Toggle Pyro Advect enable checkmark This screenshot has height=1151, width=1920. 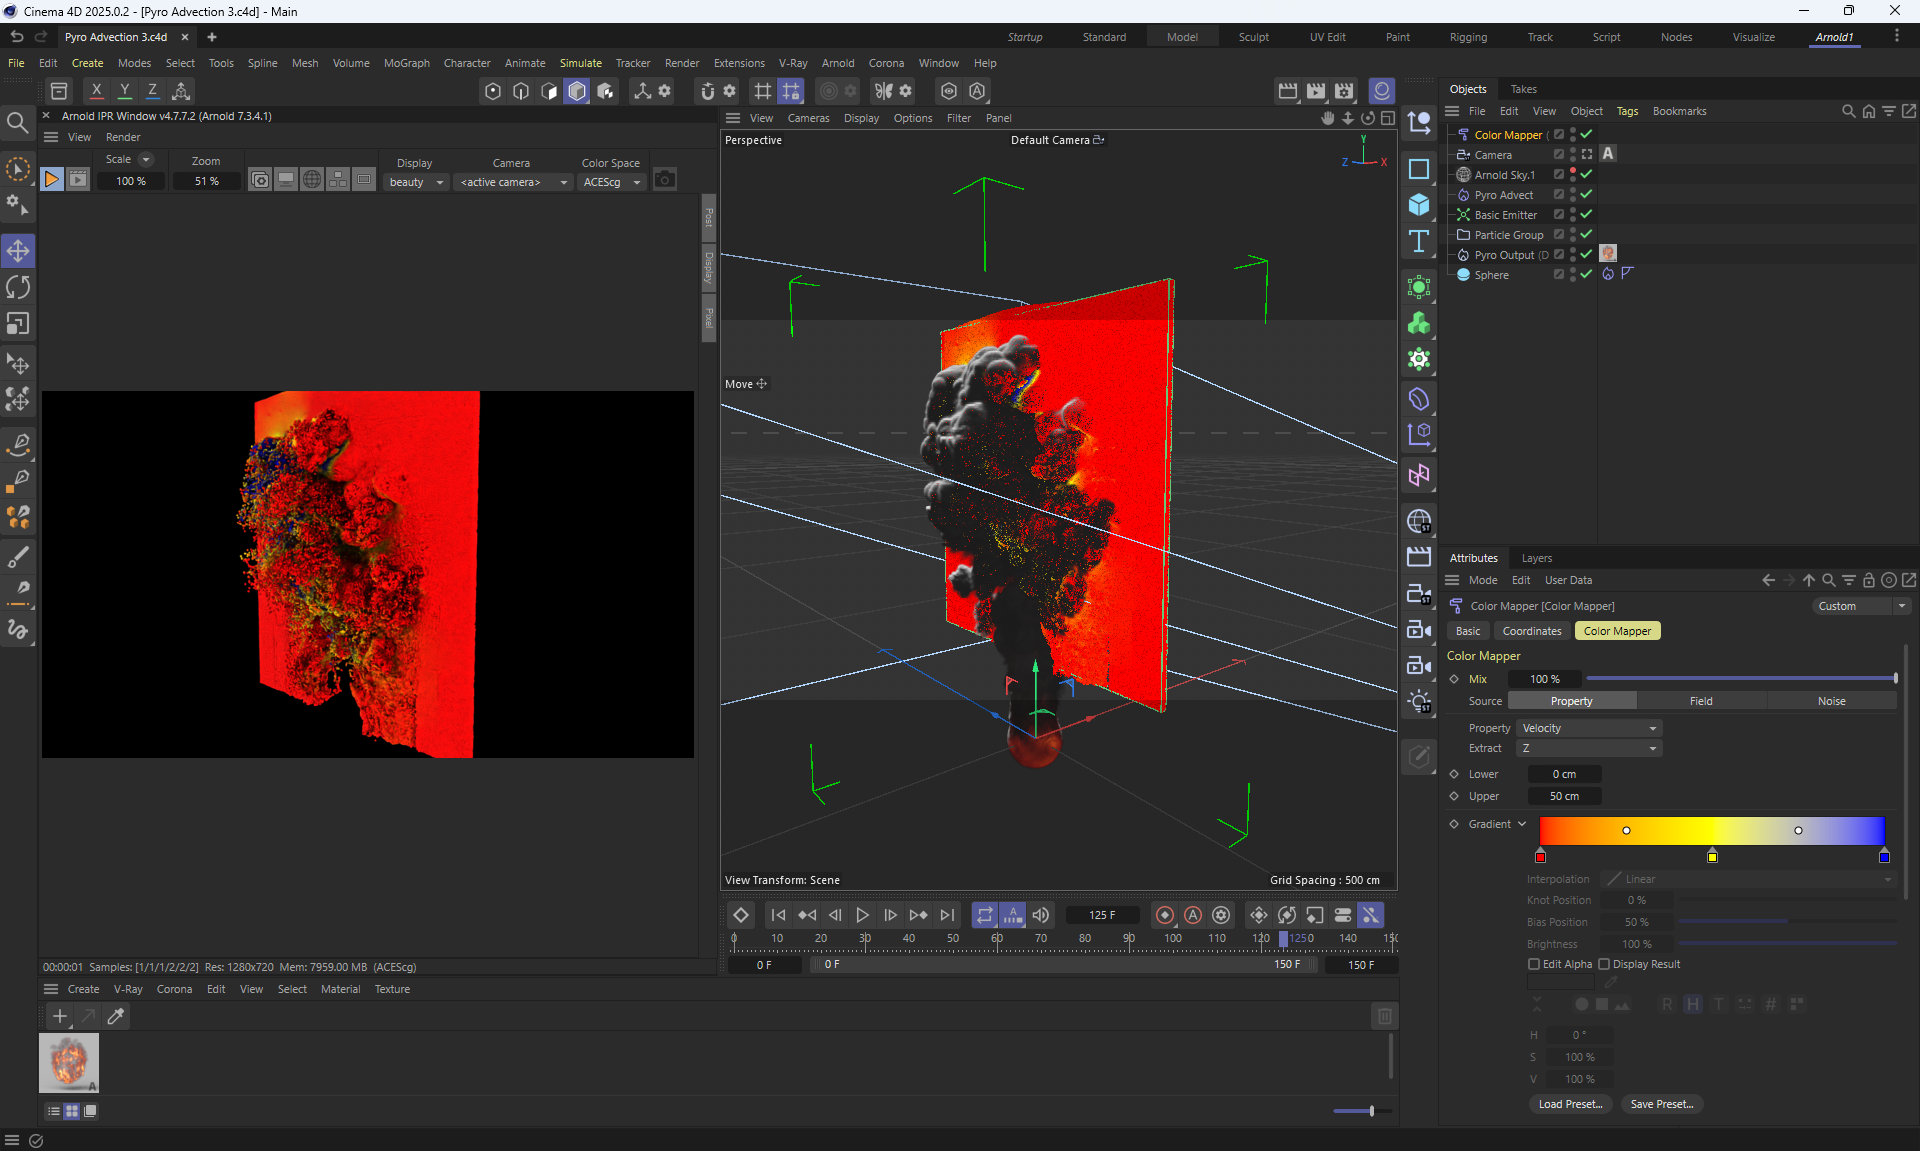click(x=1586, y=195)
